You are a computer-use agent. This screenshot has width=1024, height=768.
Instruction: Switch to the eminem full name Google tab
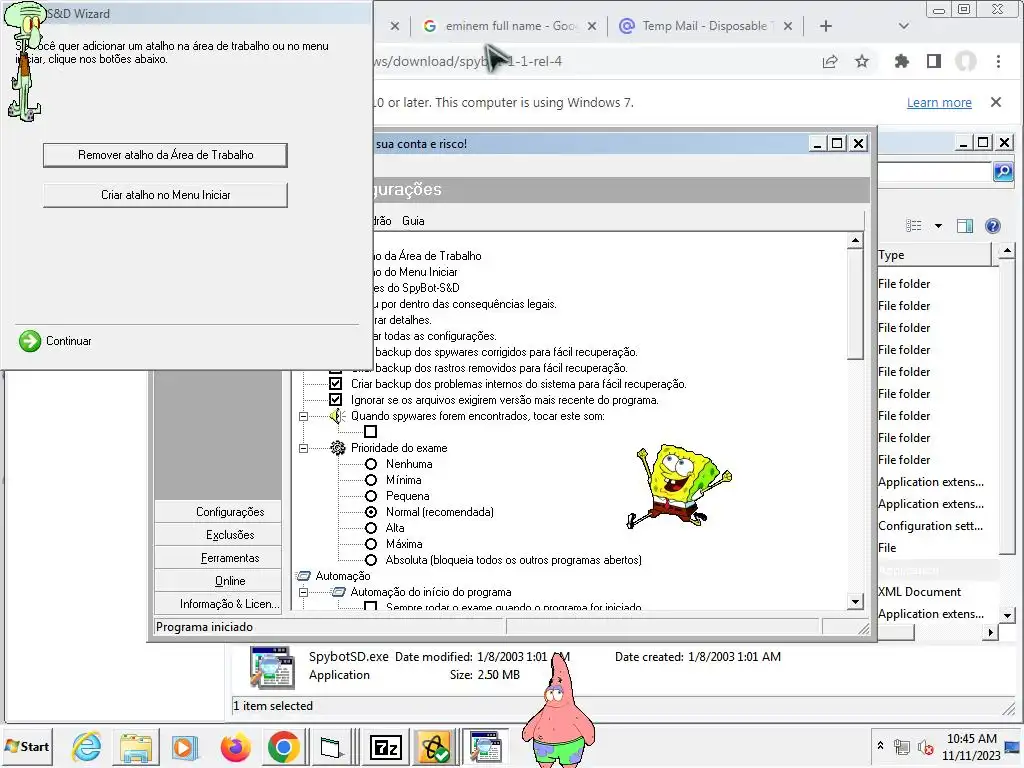[x=501, y=26]
